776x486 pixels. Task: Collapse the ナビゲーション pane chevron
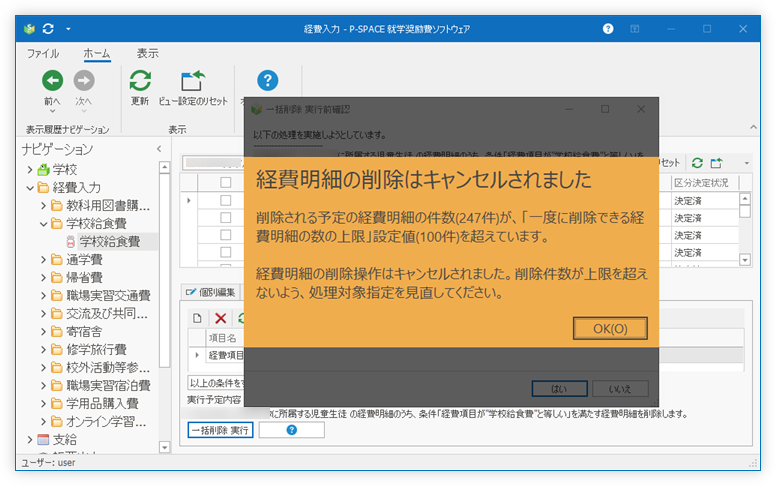tap(159, 148)
